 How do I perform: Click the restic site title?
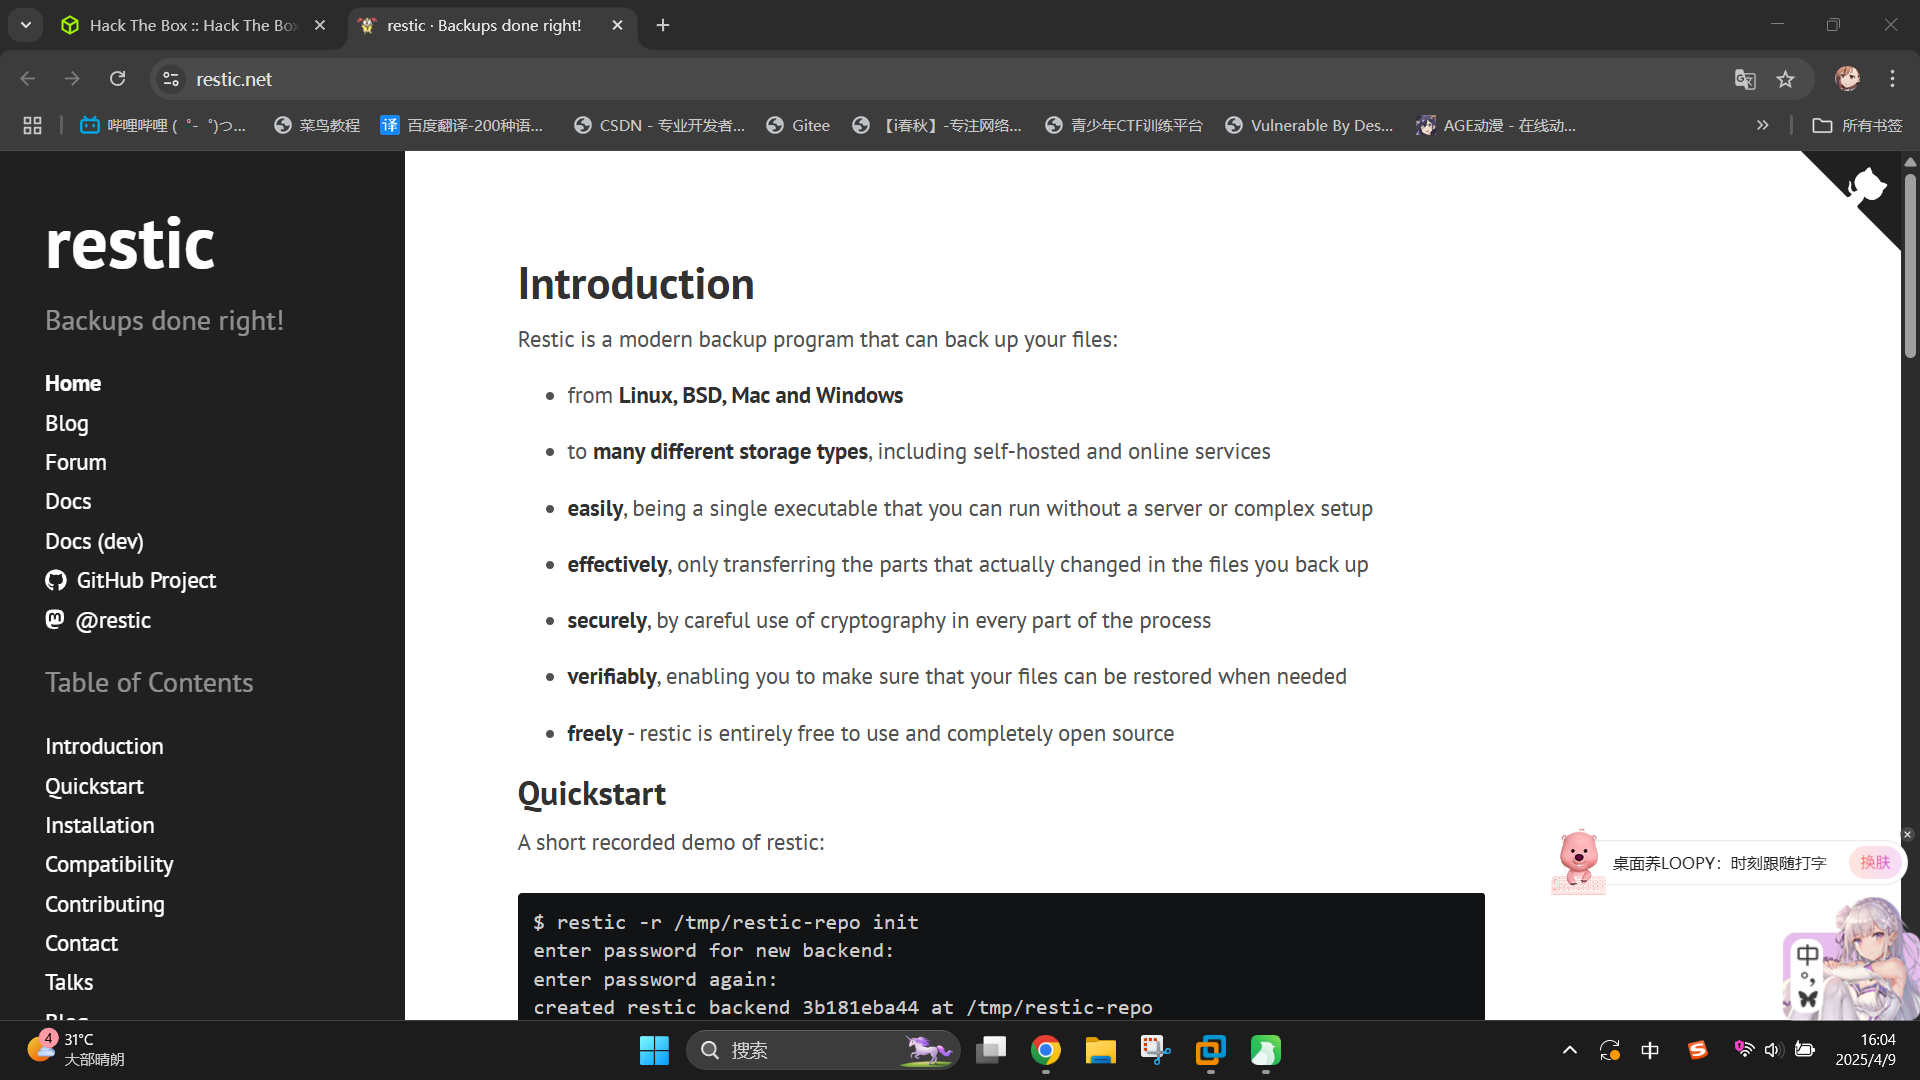(x=130, y=244)
